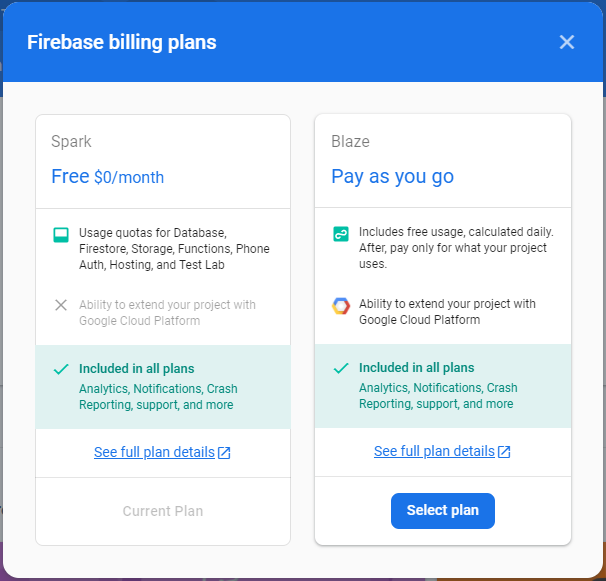The width and height of the screenshot is (606, 581).
Task: Click the Spark usage quotas database icon
Action: click(x=61, y=235)
